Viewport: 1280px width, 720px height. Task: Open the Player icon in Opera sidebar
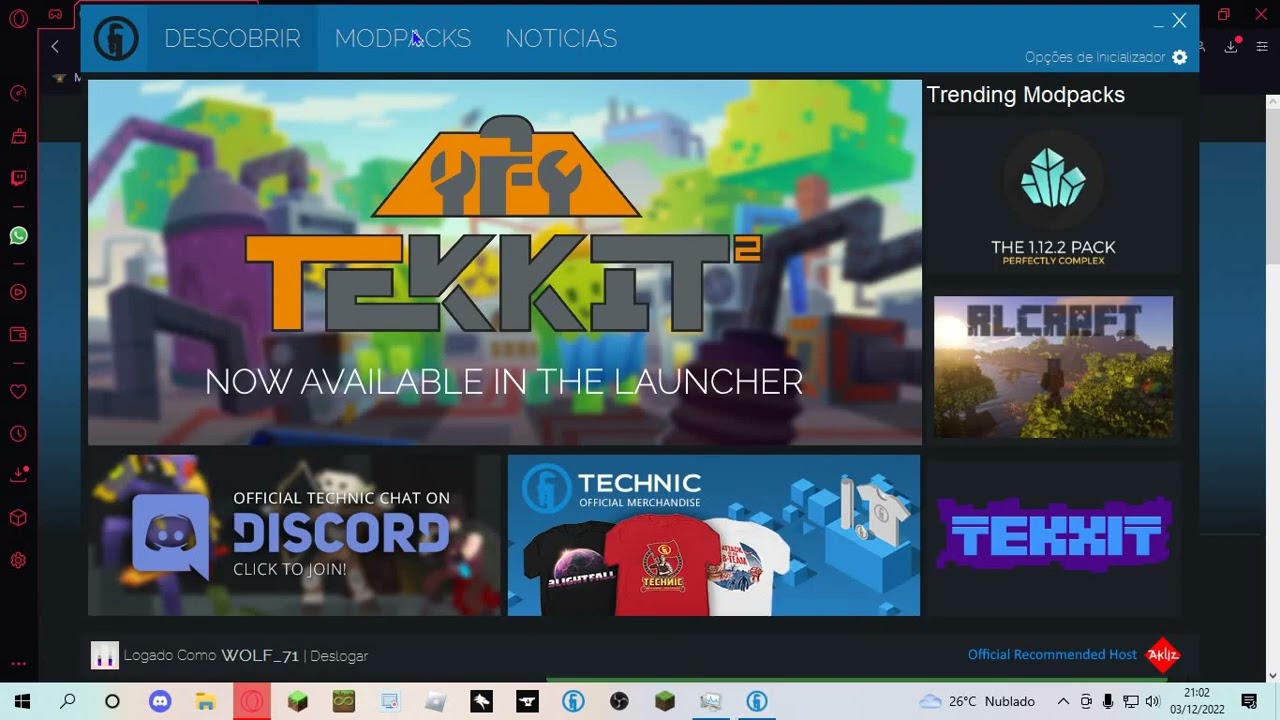(x=18, y=292)
